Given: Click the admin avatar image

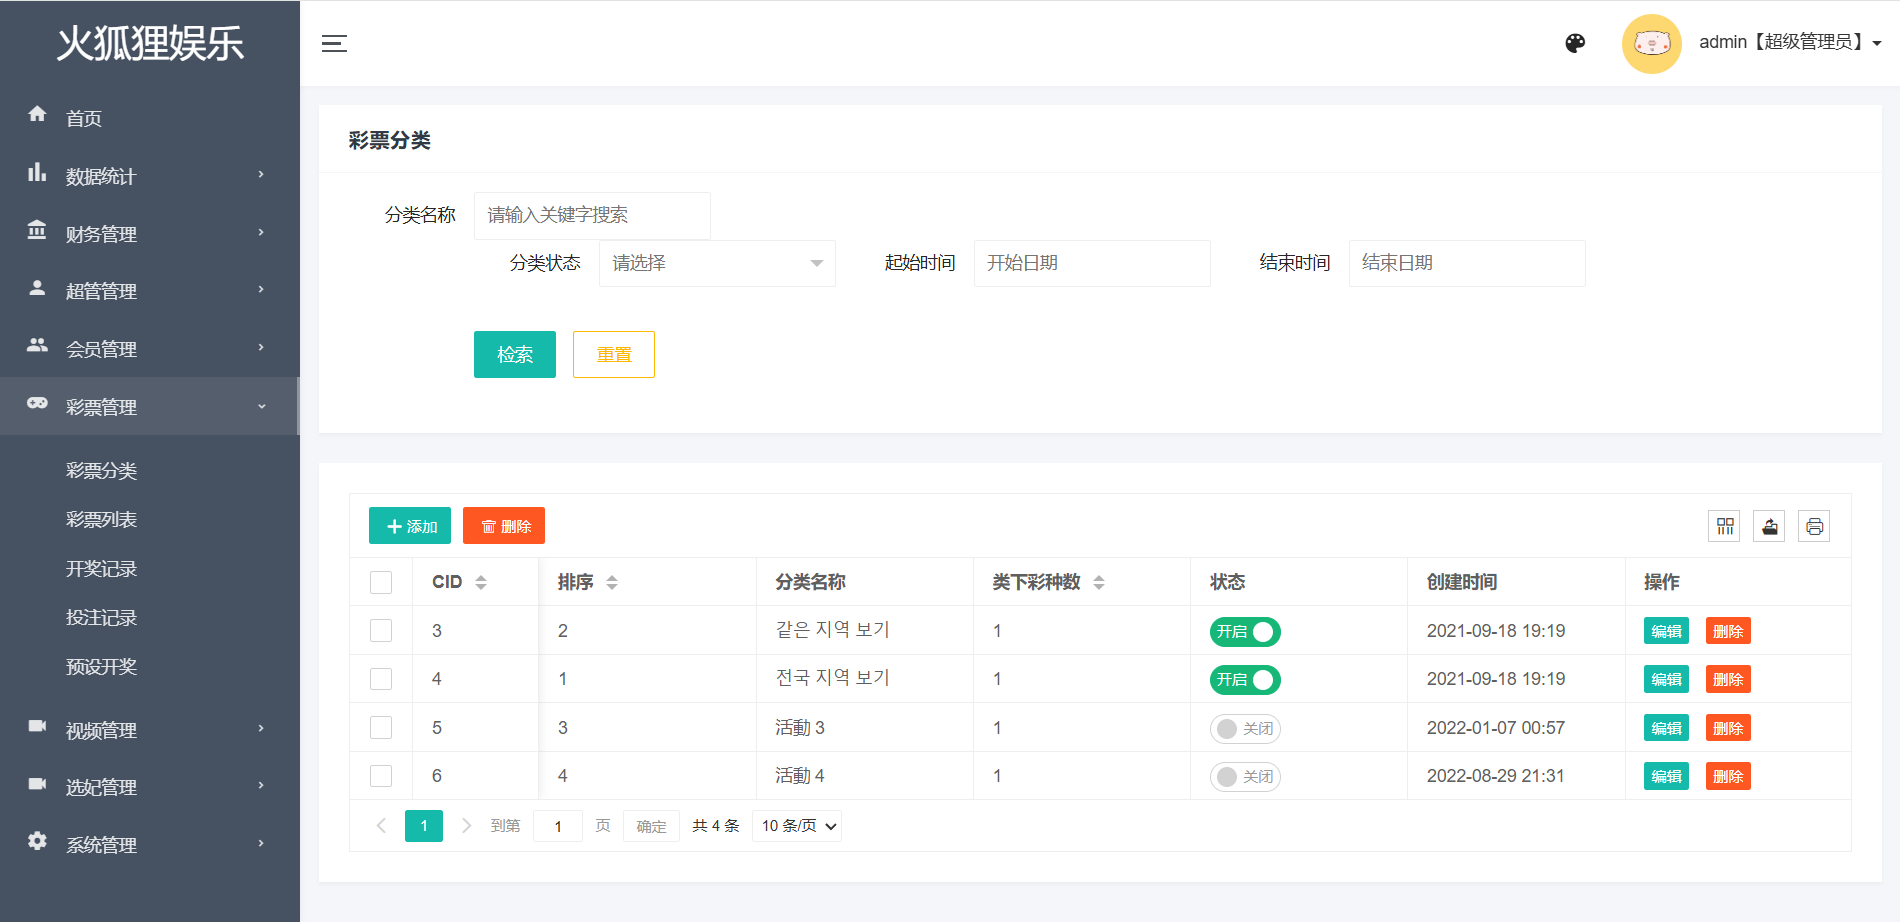Looking at the screenshot, I should (x=1651, y=43).
